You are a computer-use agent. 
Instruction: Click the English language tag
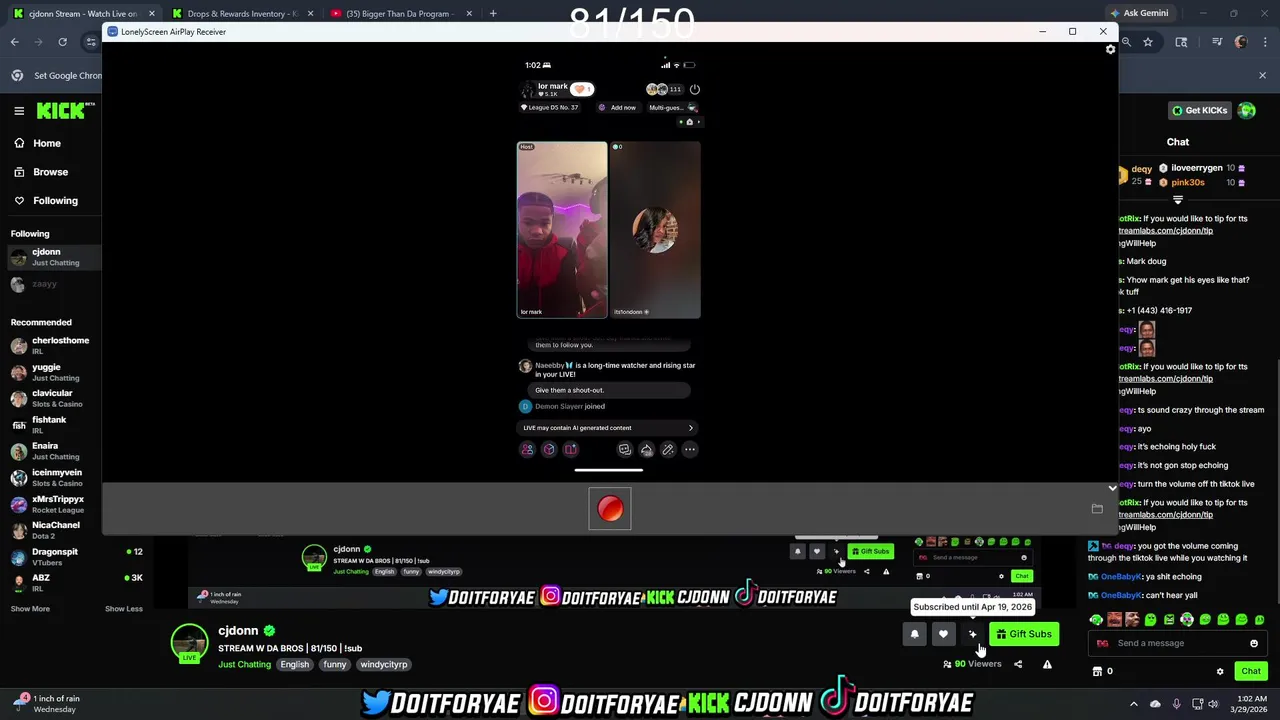pyautogui.click(x=294, y=664)
